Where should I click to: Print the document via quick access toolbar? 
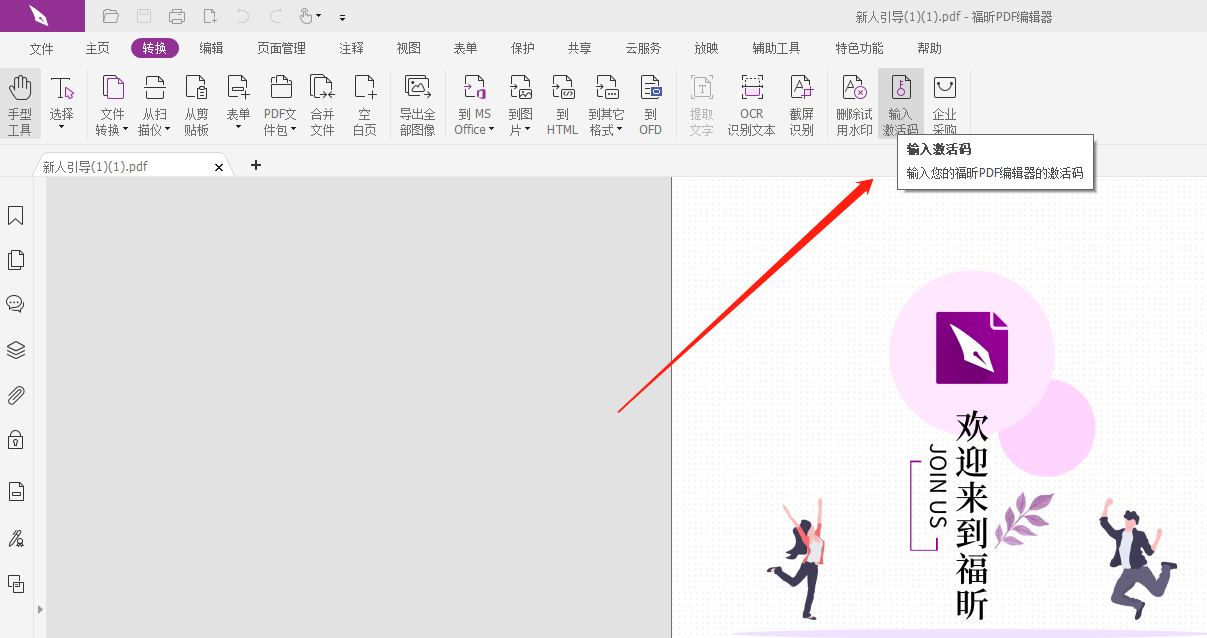pyautogui.click(x=177, y=16)
